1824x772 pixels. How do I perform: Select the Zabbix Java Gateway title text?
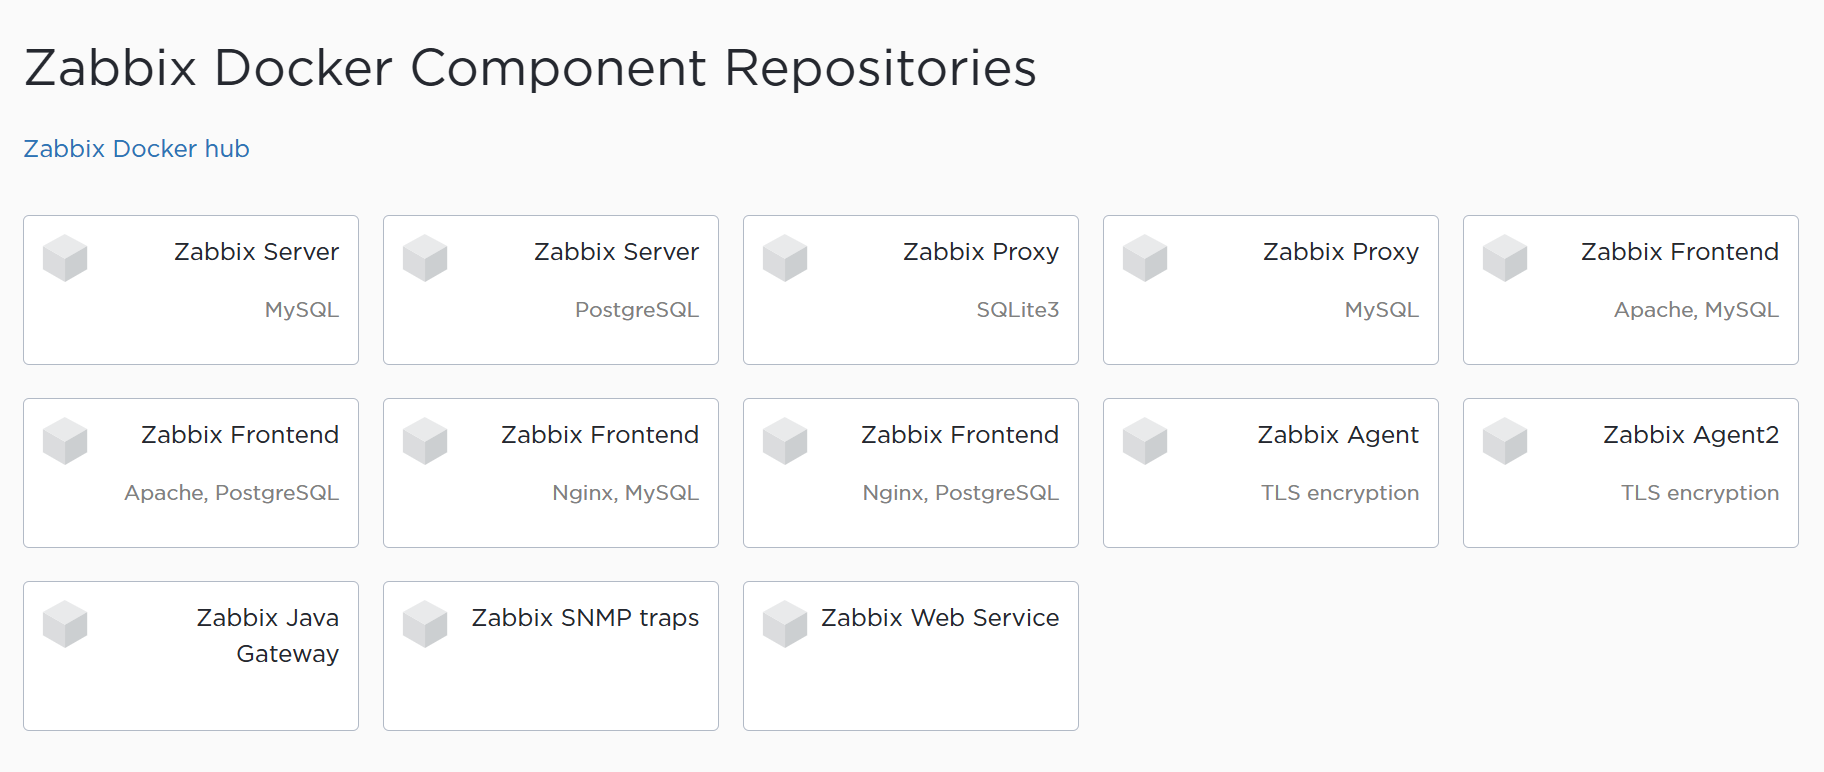(268, 635)
